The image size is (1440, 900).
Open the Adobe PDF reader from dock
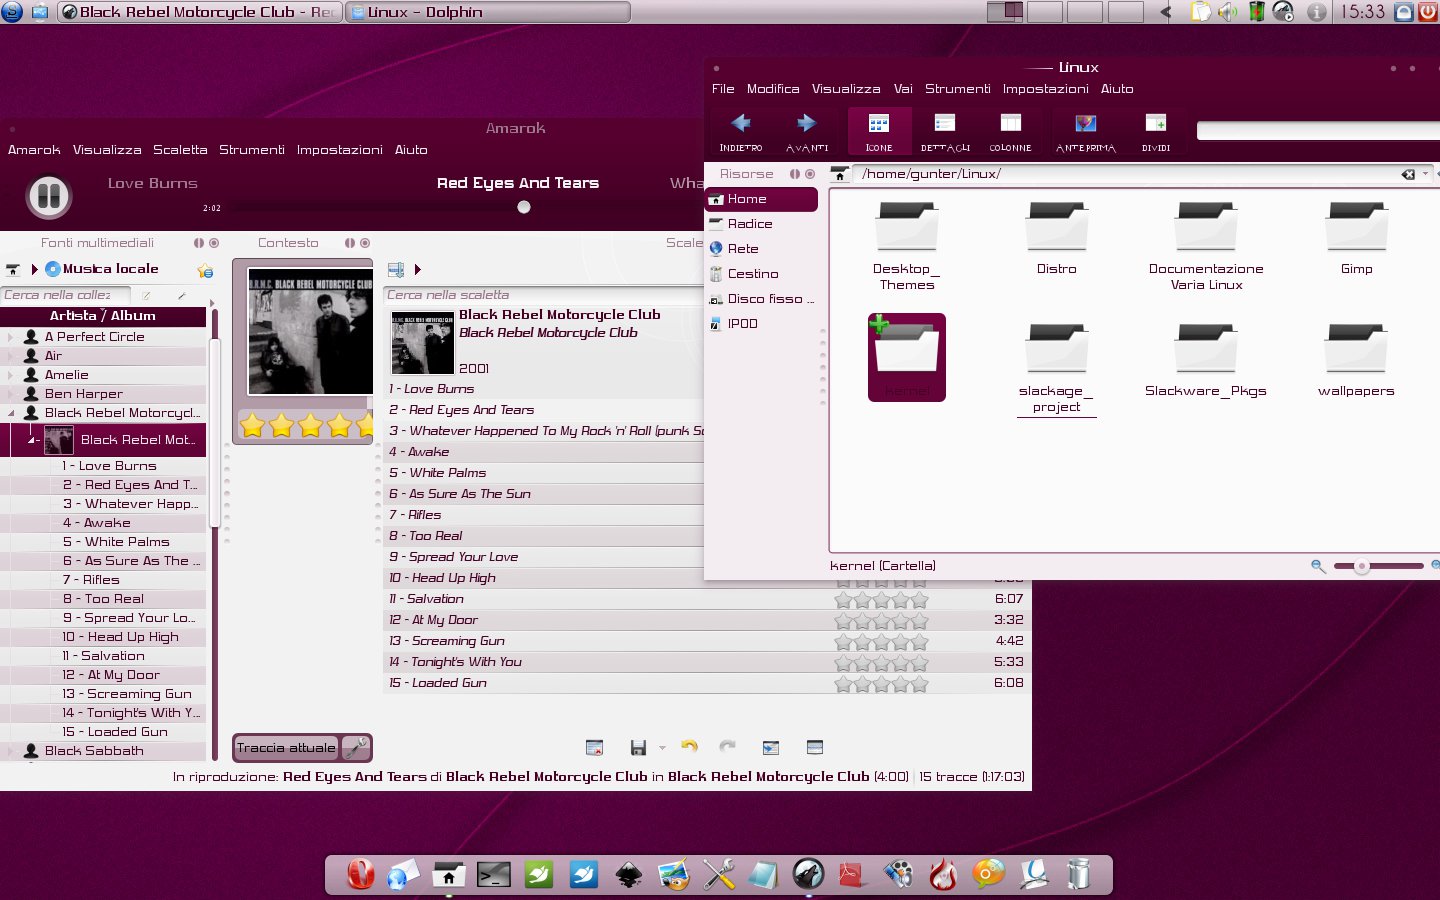[851, 875]
